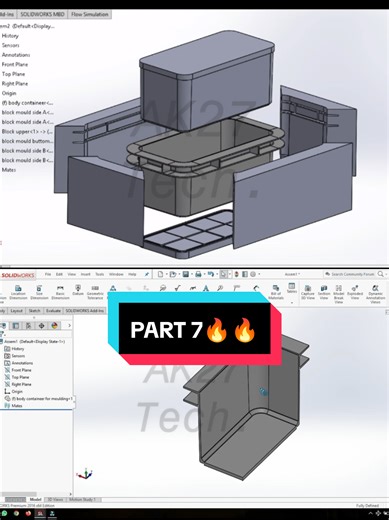Screen dimensions: 389x520
Task: Open the Edit menu
Action: [59, 274]
